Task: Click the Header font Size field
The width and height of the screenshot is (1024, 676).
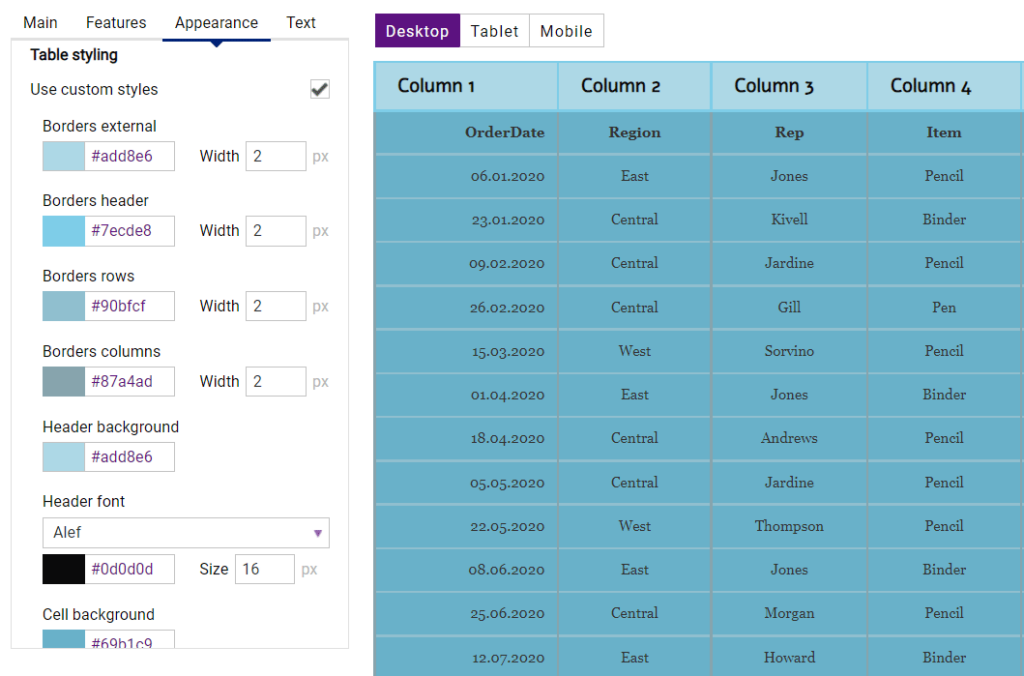Action: (x=264, y=569)
